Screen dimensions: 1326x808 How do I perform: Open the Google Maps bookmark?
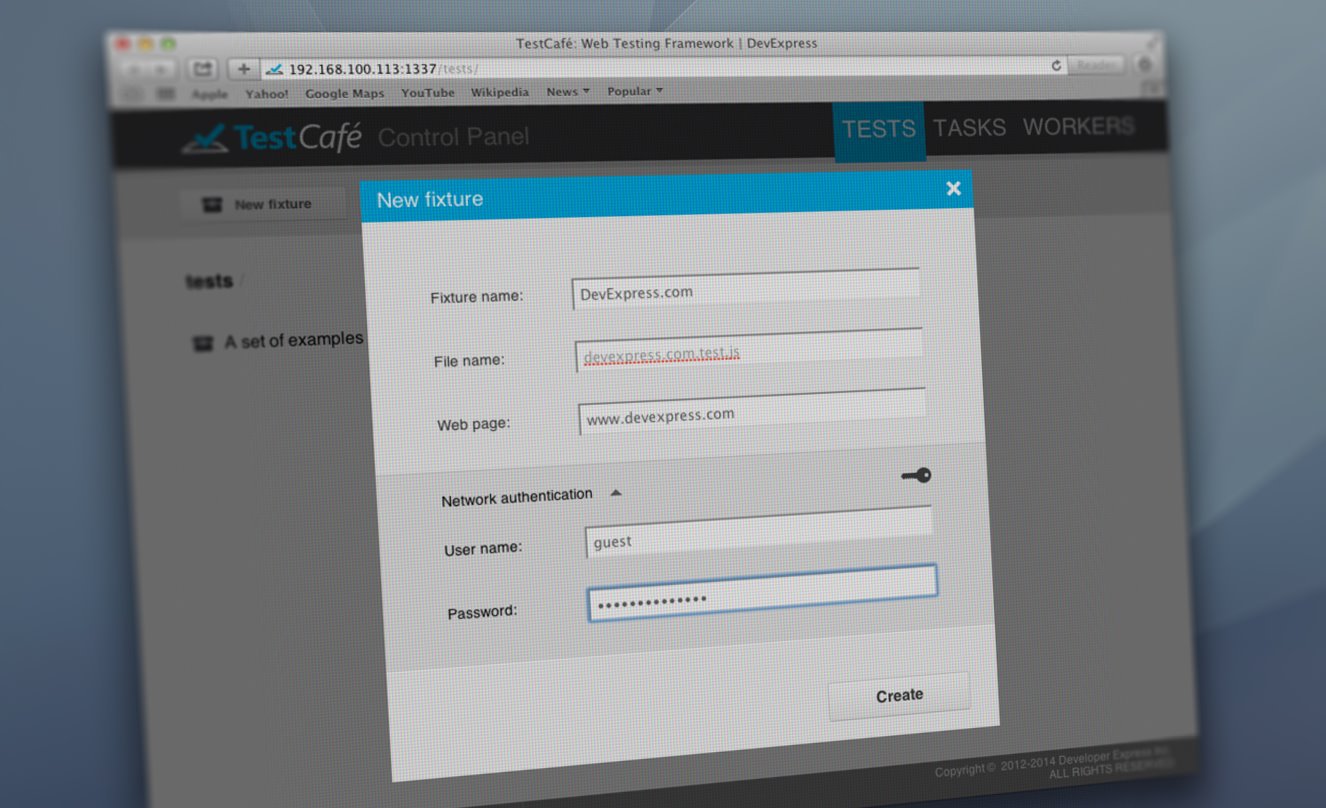tap(345, 93)
